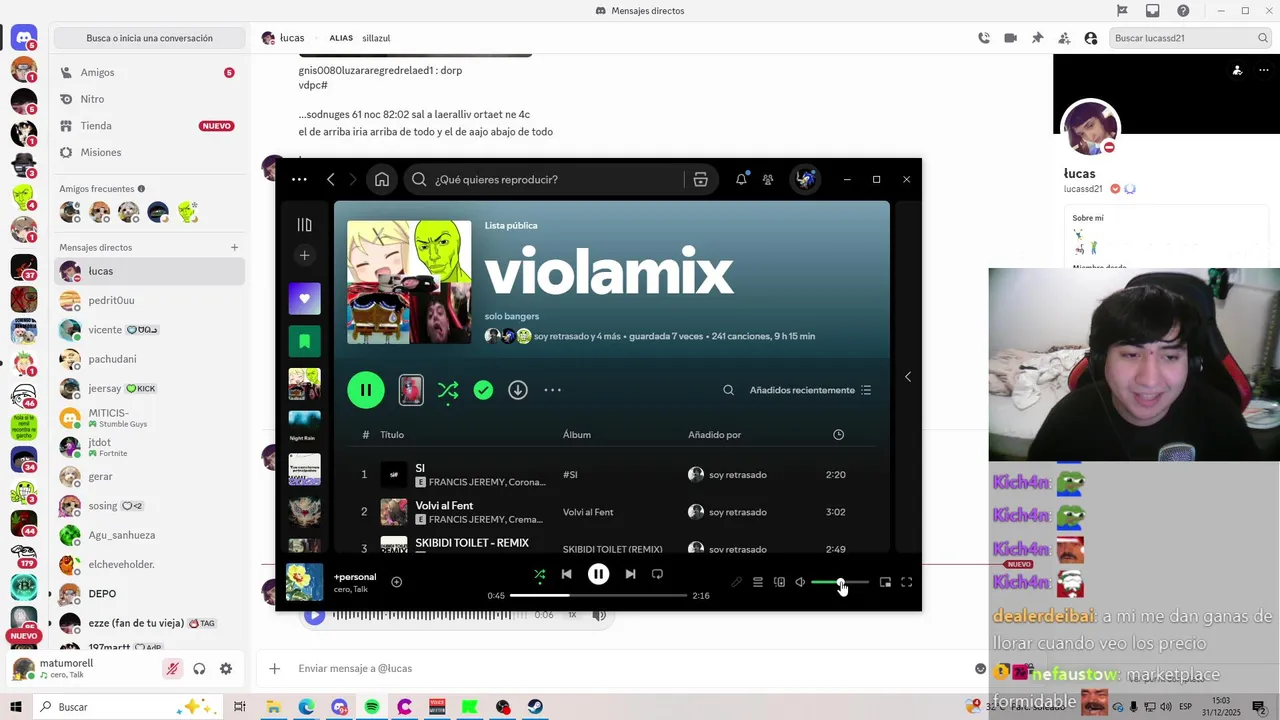
Task: Toggle shuffle in playlist header
Action: (x=448, y=390)
